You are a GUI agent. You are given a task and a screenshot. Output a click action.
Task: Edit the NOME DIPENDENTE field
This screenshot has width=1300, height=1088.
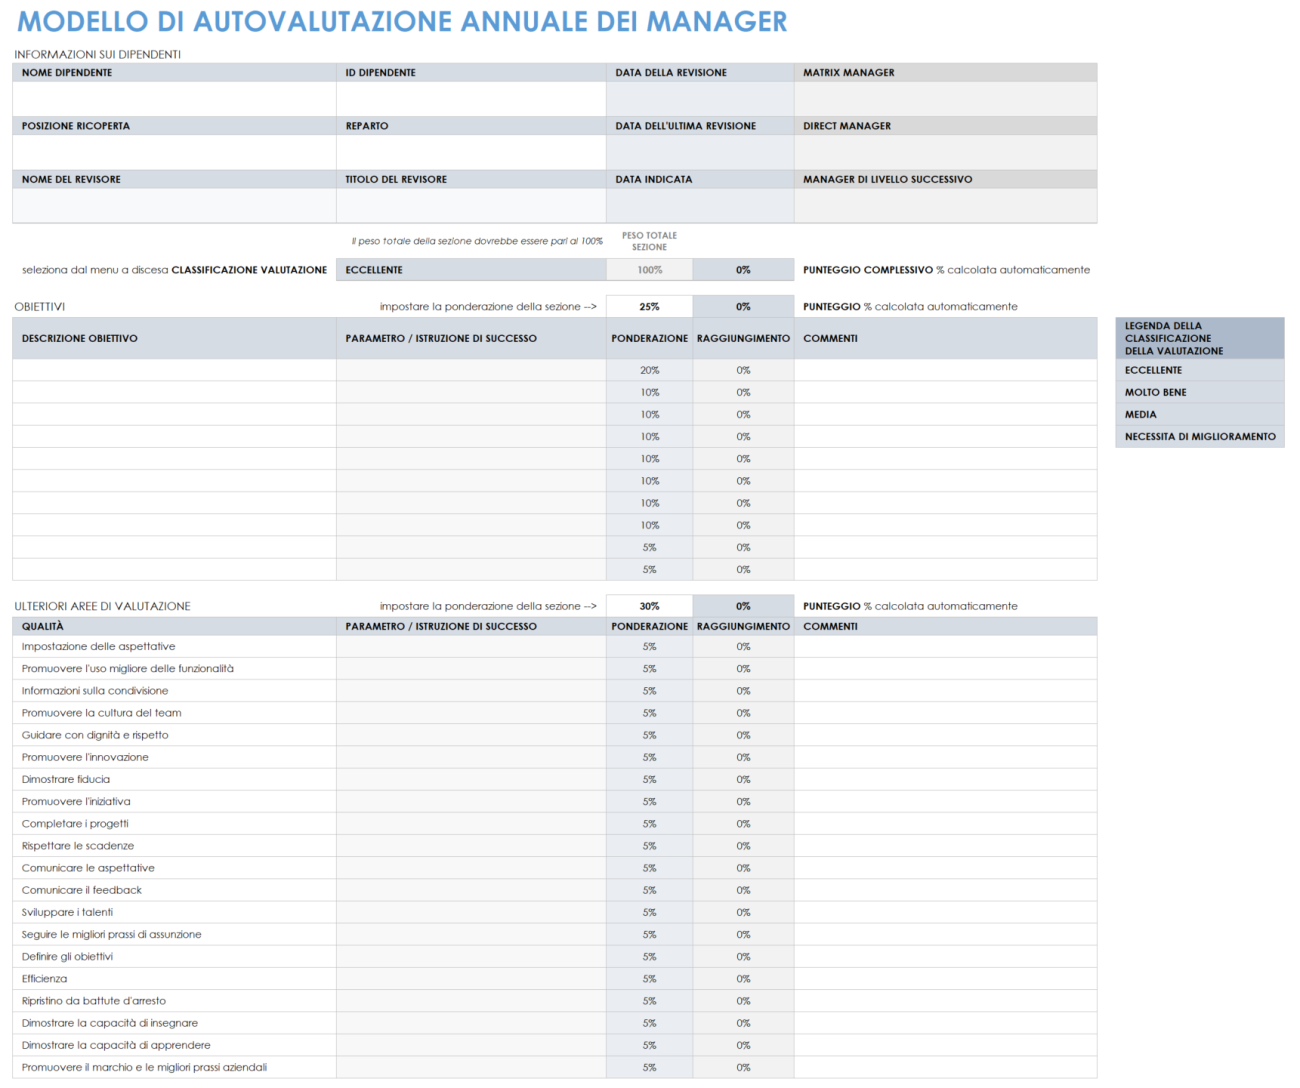coord(173,97)
